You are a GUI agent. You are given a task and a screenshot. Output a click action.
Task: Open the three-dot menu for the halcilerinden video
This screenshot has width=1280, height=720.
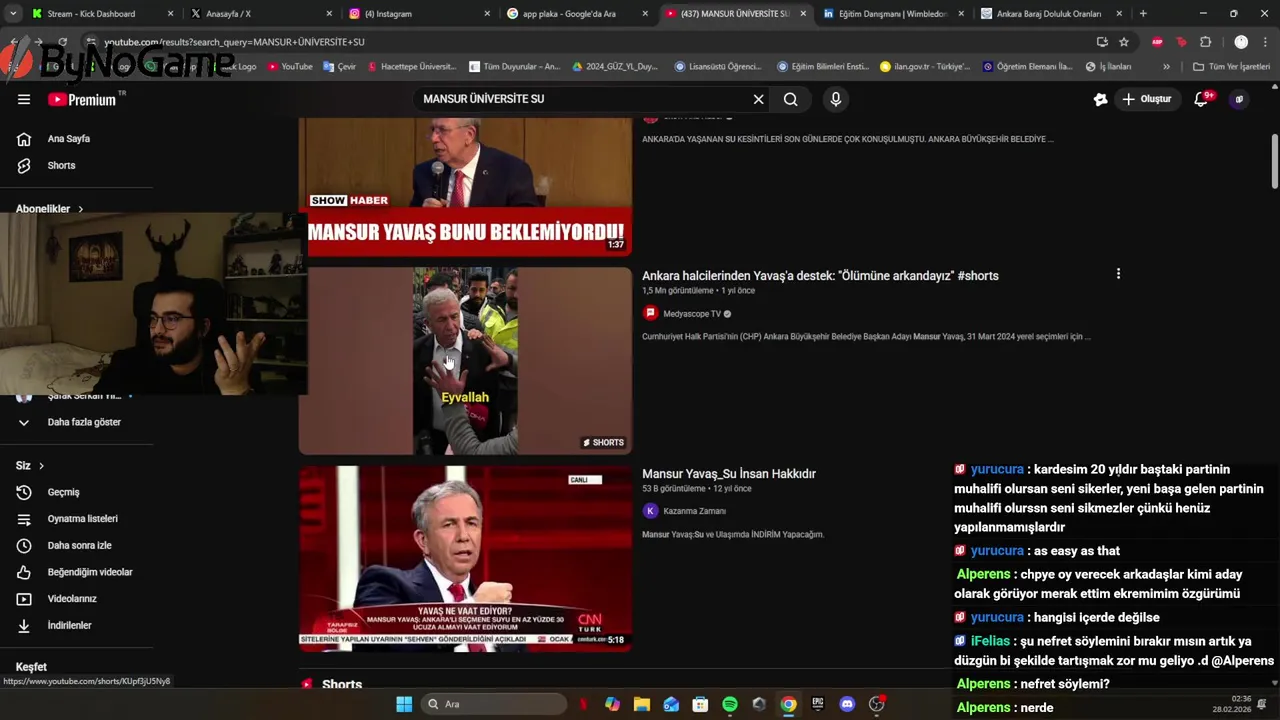point(1118,274)
